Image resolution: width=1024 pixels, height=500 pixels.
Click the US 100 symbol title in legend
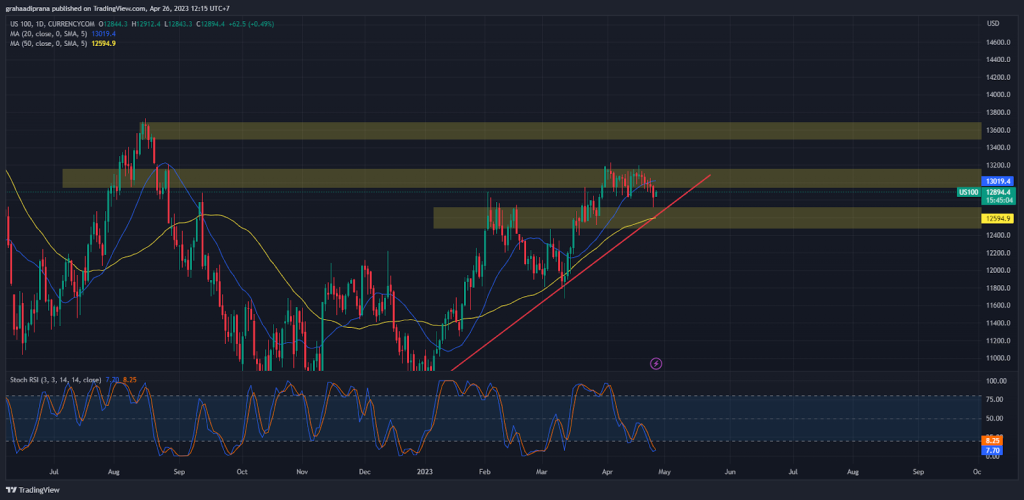click(46, 23)
